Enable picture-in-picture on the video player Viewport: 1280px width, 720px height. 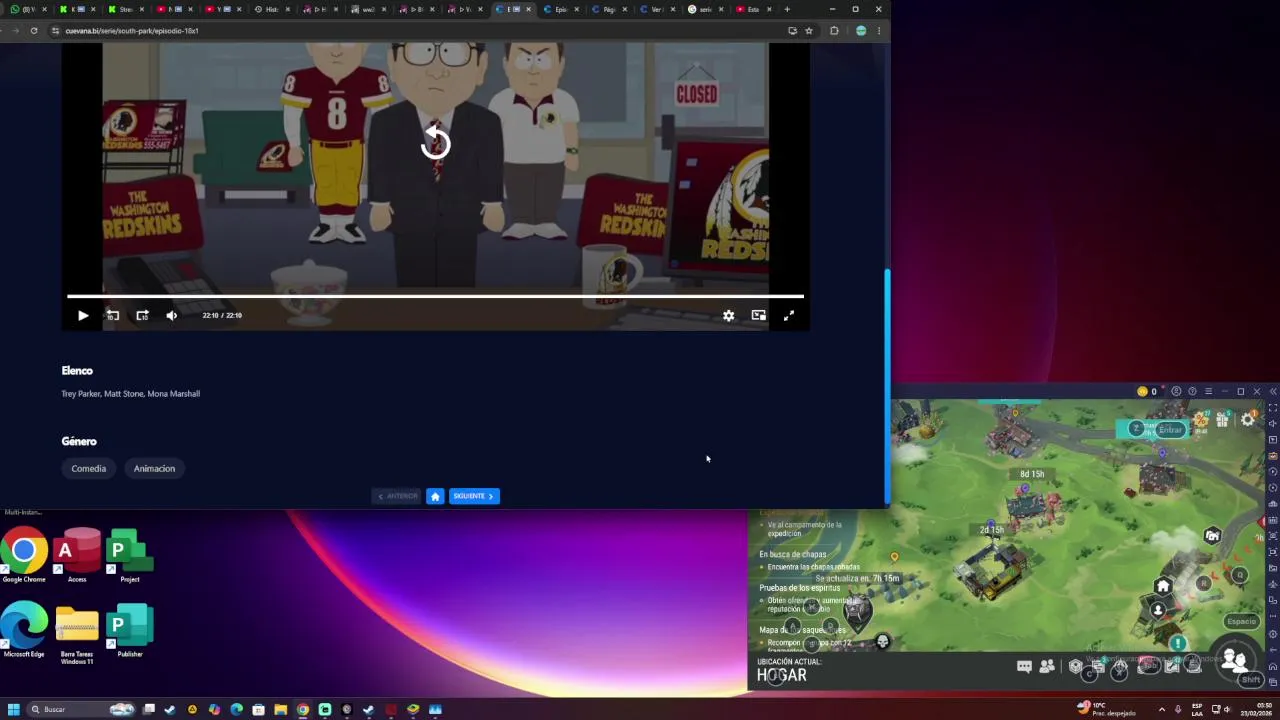point(759,315)
